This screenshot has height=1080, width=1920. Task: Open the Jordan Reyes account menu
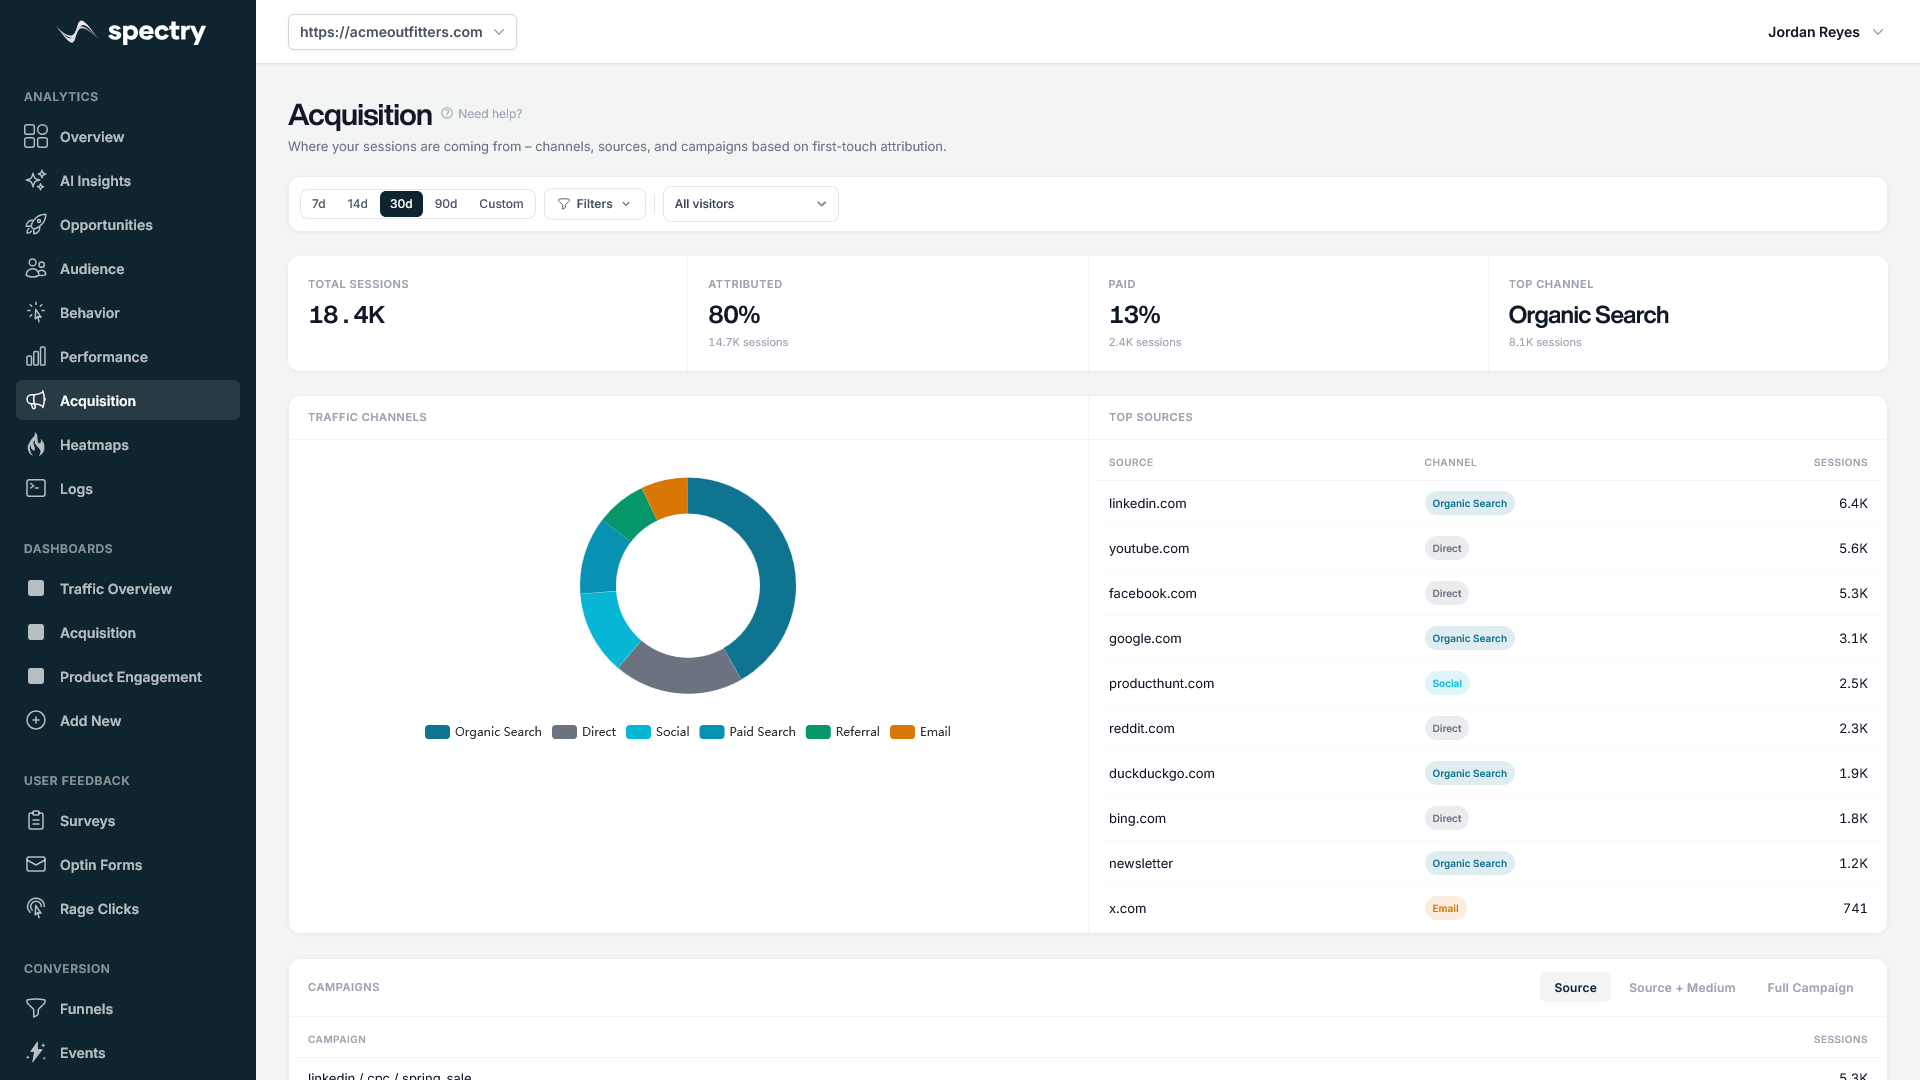pos(1825,32)
